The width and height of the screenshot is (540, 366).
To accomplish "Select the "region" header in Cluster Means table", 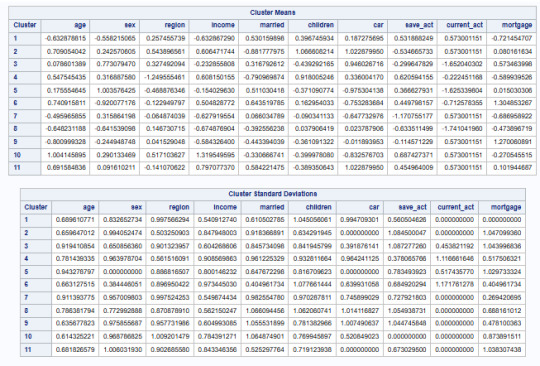I will pos(175,25).
